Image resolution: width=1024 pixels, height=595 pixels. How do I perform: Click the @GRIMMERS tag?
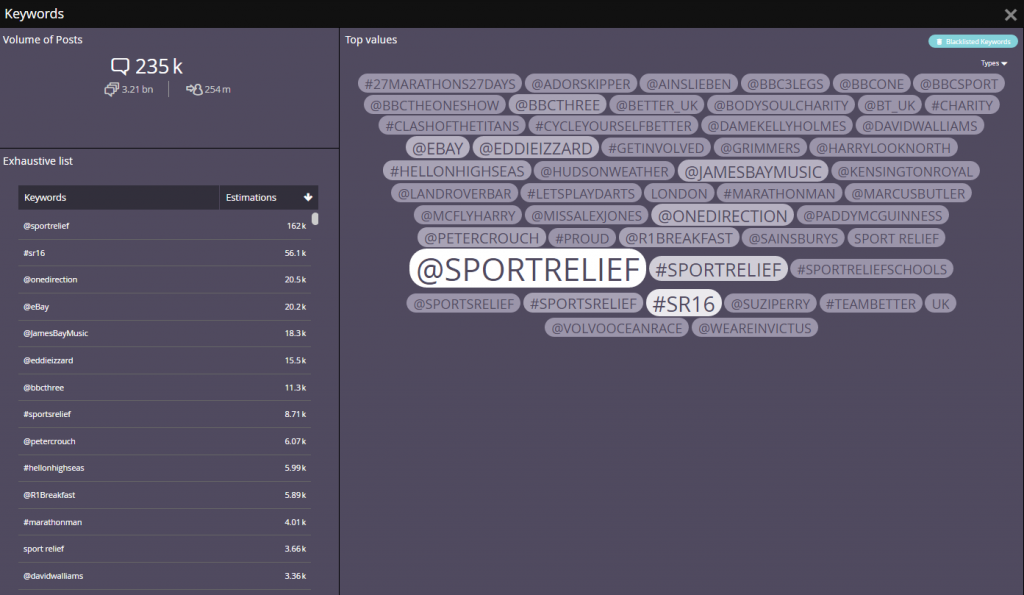(x=760, y=148)
